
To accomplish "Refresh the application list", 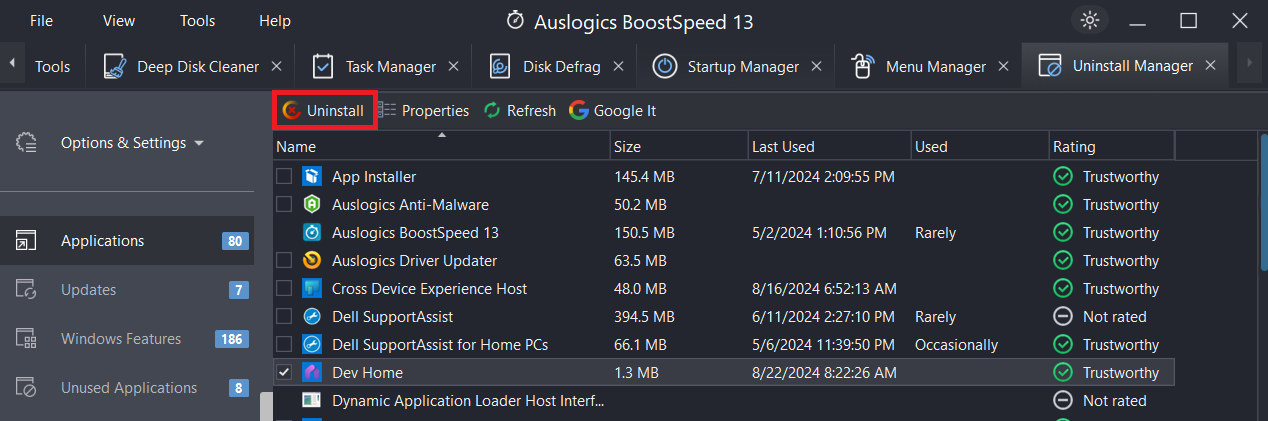I will (x=519, y=110).
